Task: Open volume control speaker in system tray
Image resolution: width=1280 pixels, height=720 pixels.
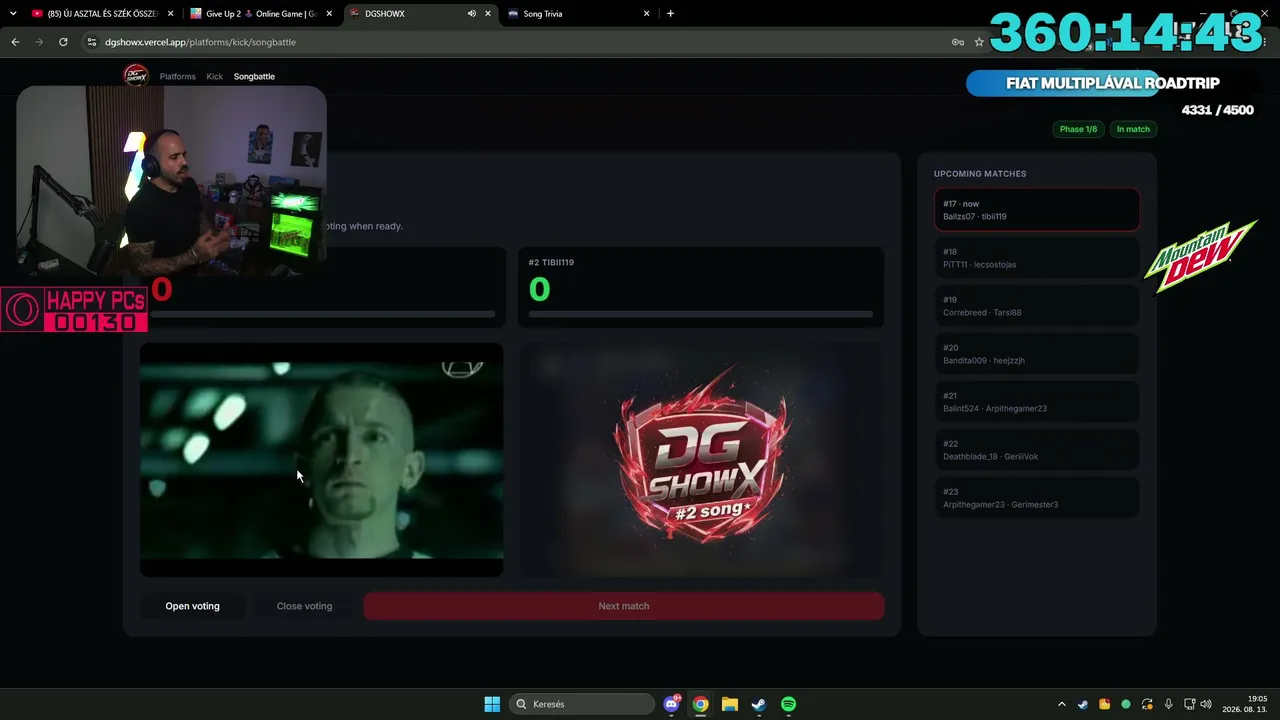Action: point(1206,704)
